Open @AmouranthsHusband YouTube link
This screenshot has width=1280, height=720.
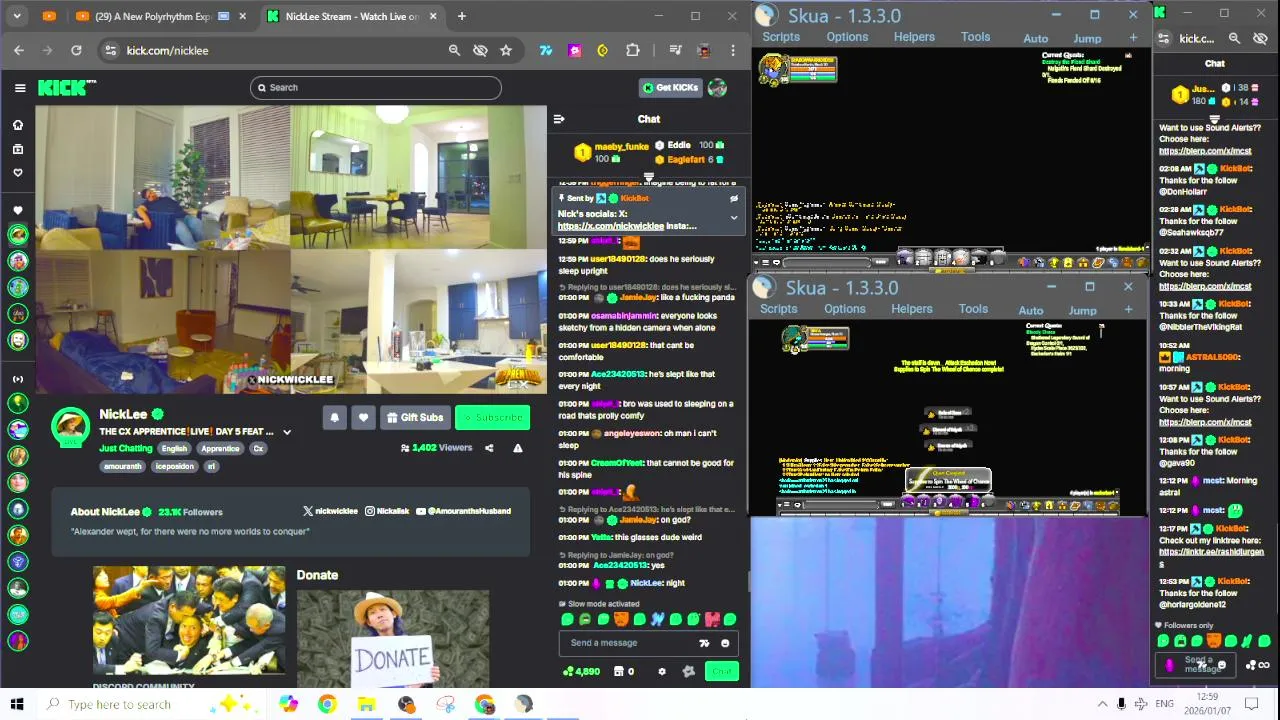pos(463,511)
